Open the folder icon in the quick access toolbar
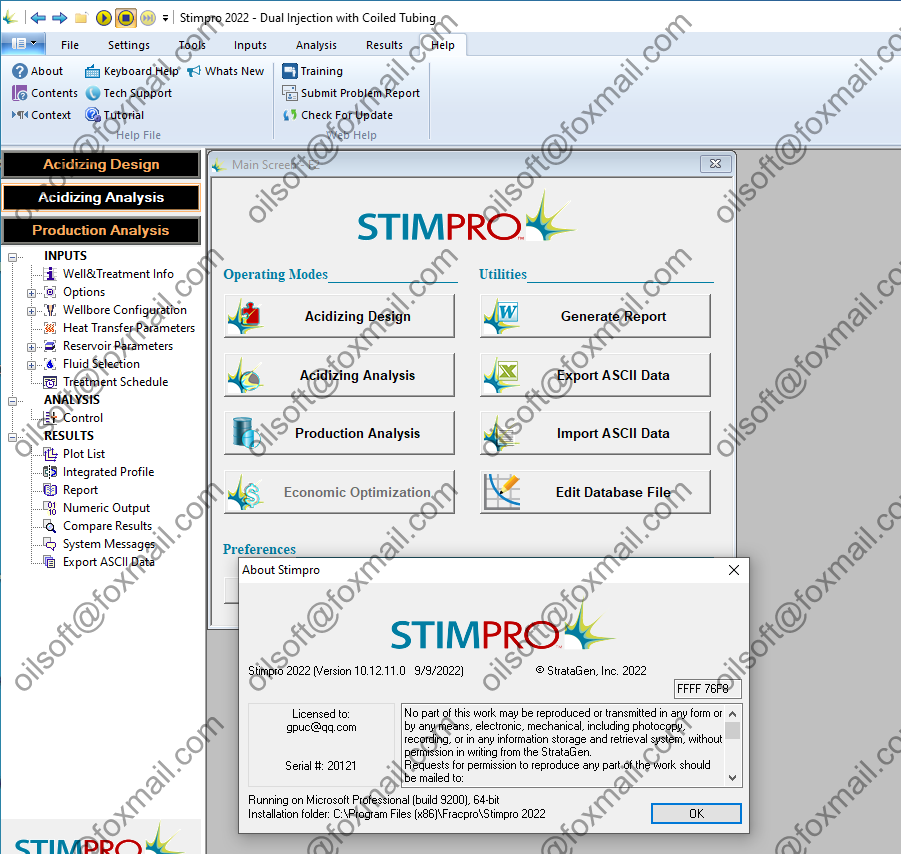The image size is (901, 854). tap(81, 18)
